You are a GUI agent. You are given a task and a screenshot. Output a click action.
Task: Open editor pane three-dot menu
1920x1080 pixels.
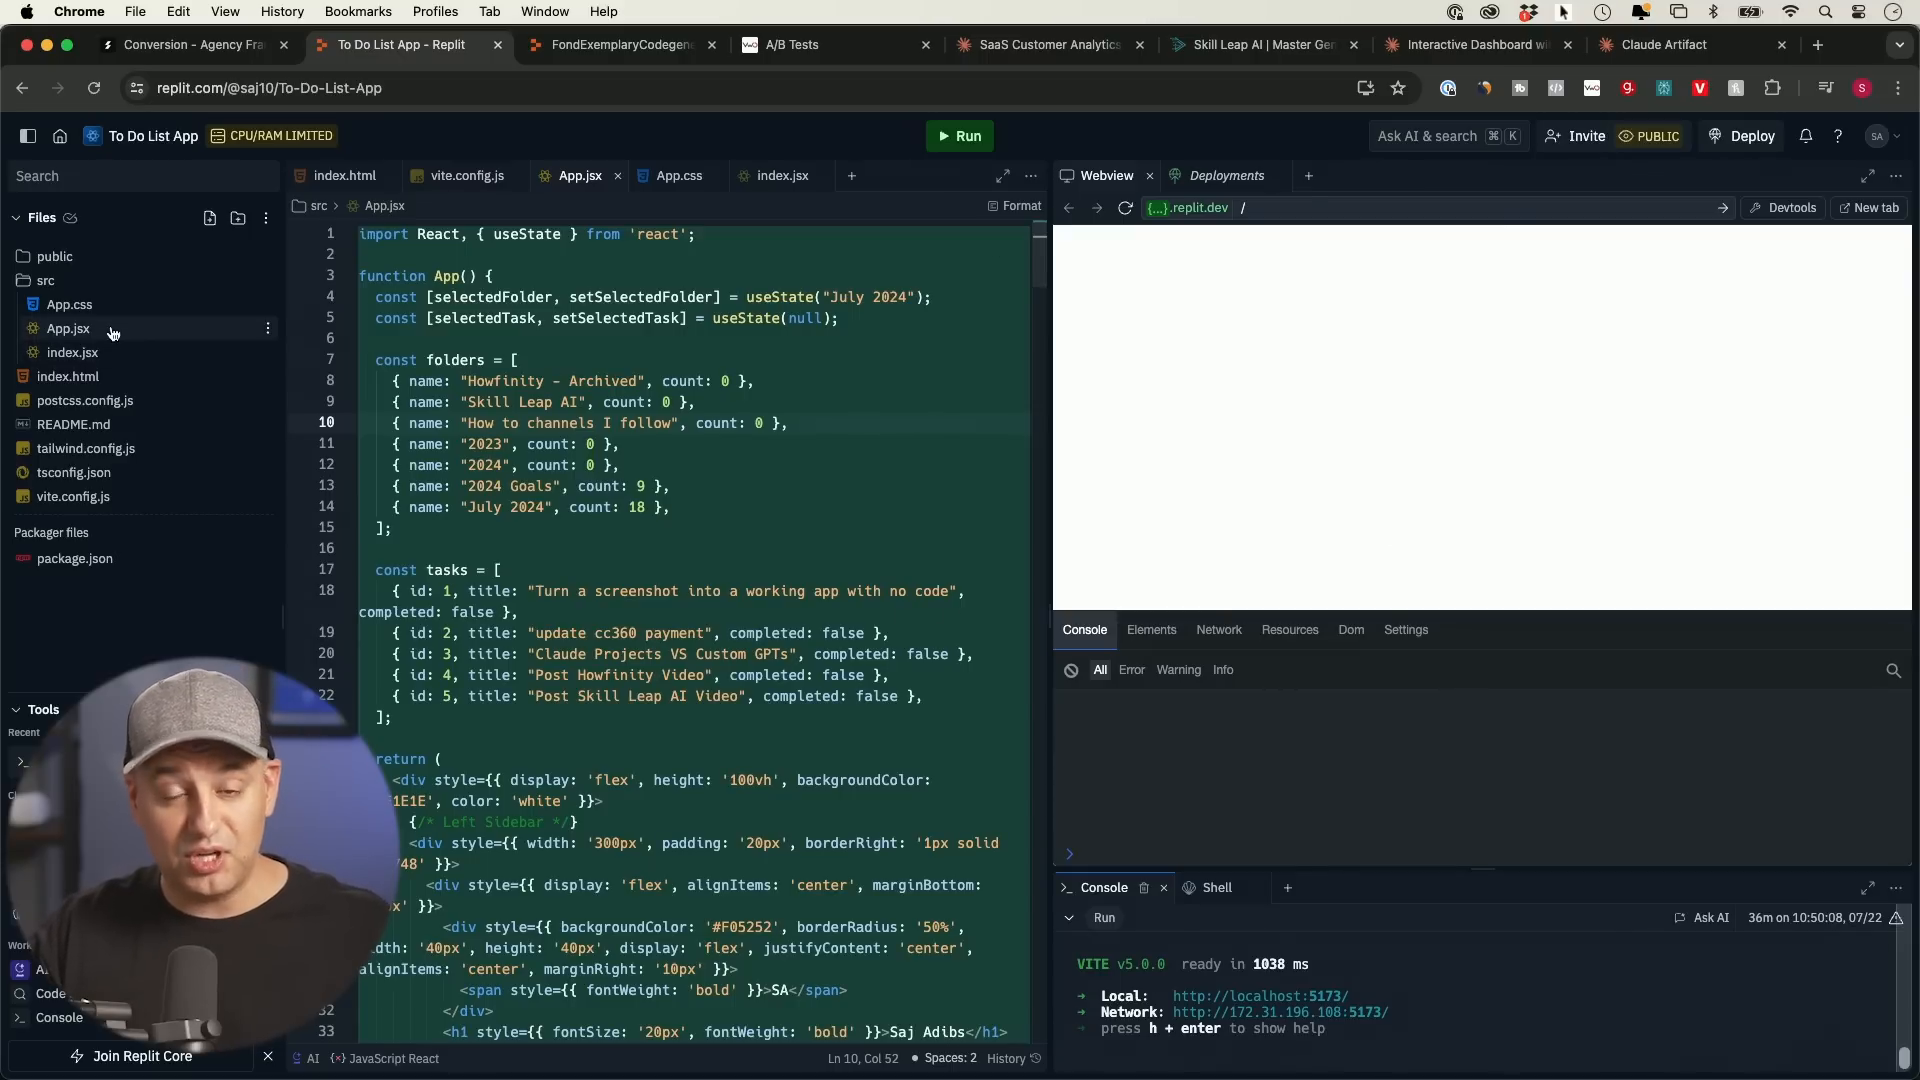click(x=1031, y=176)
